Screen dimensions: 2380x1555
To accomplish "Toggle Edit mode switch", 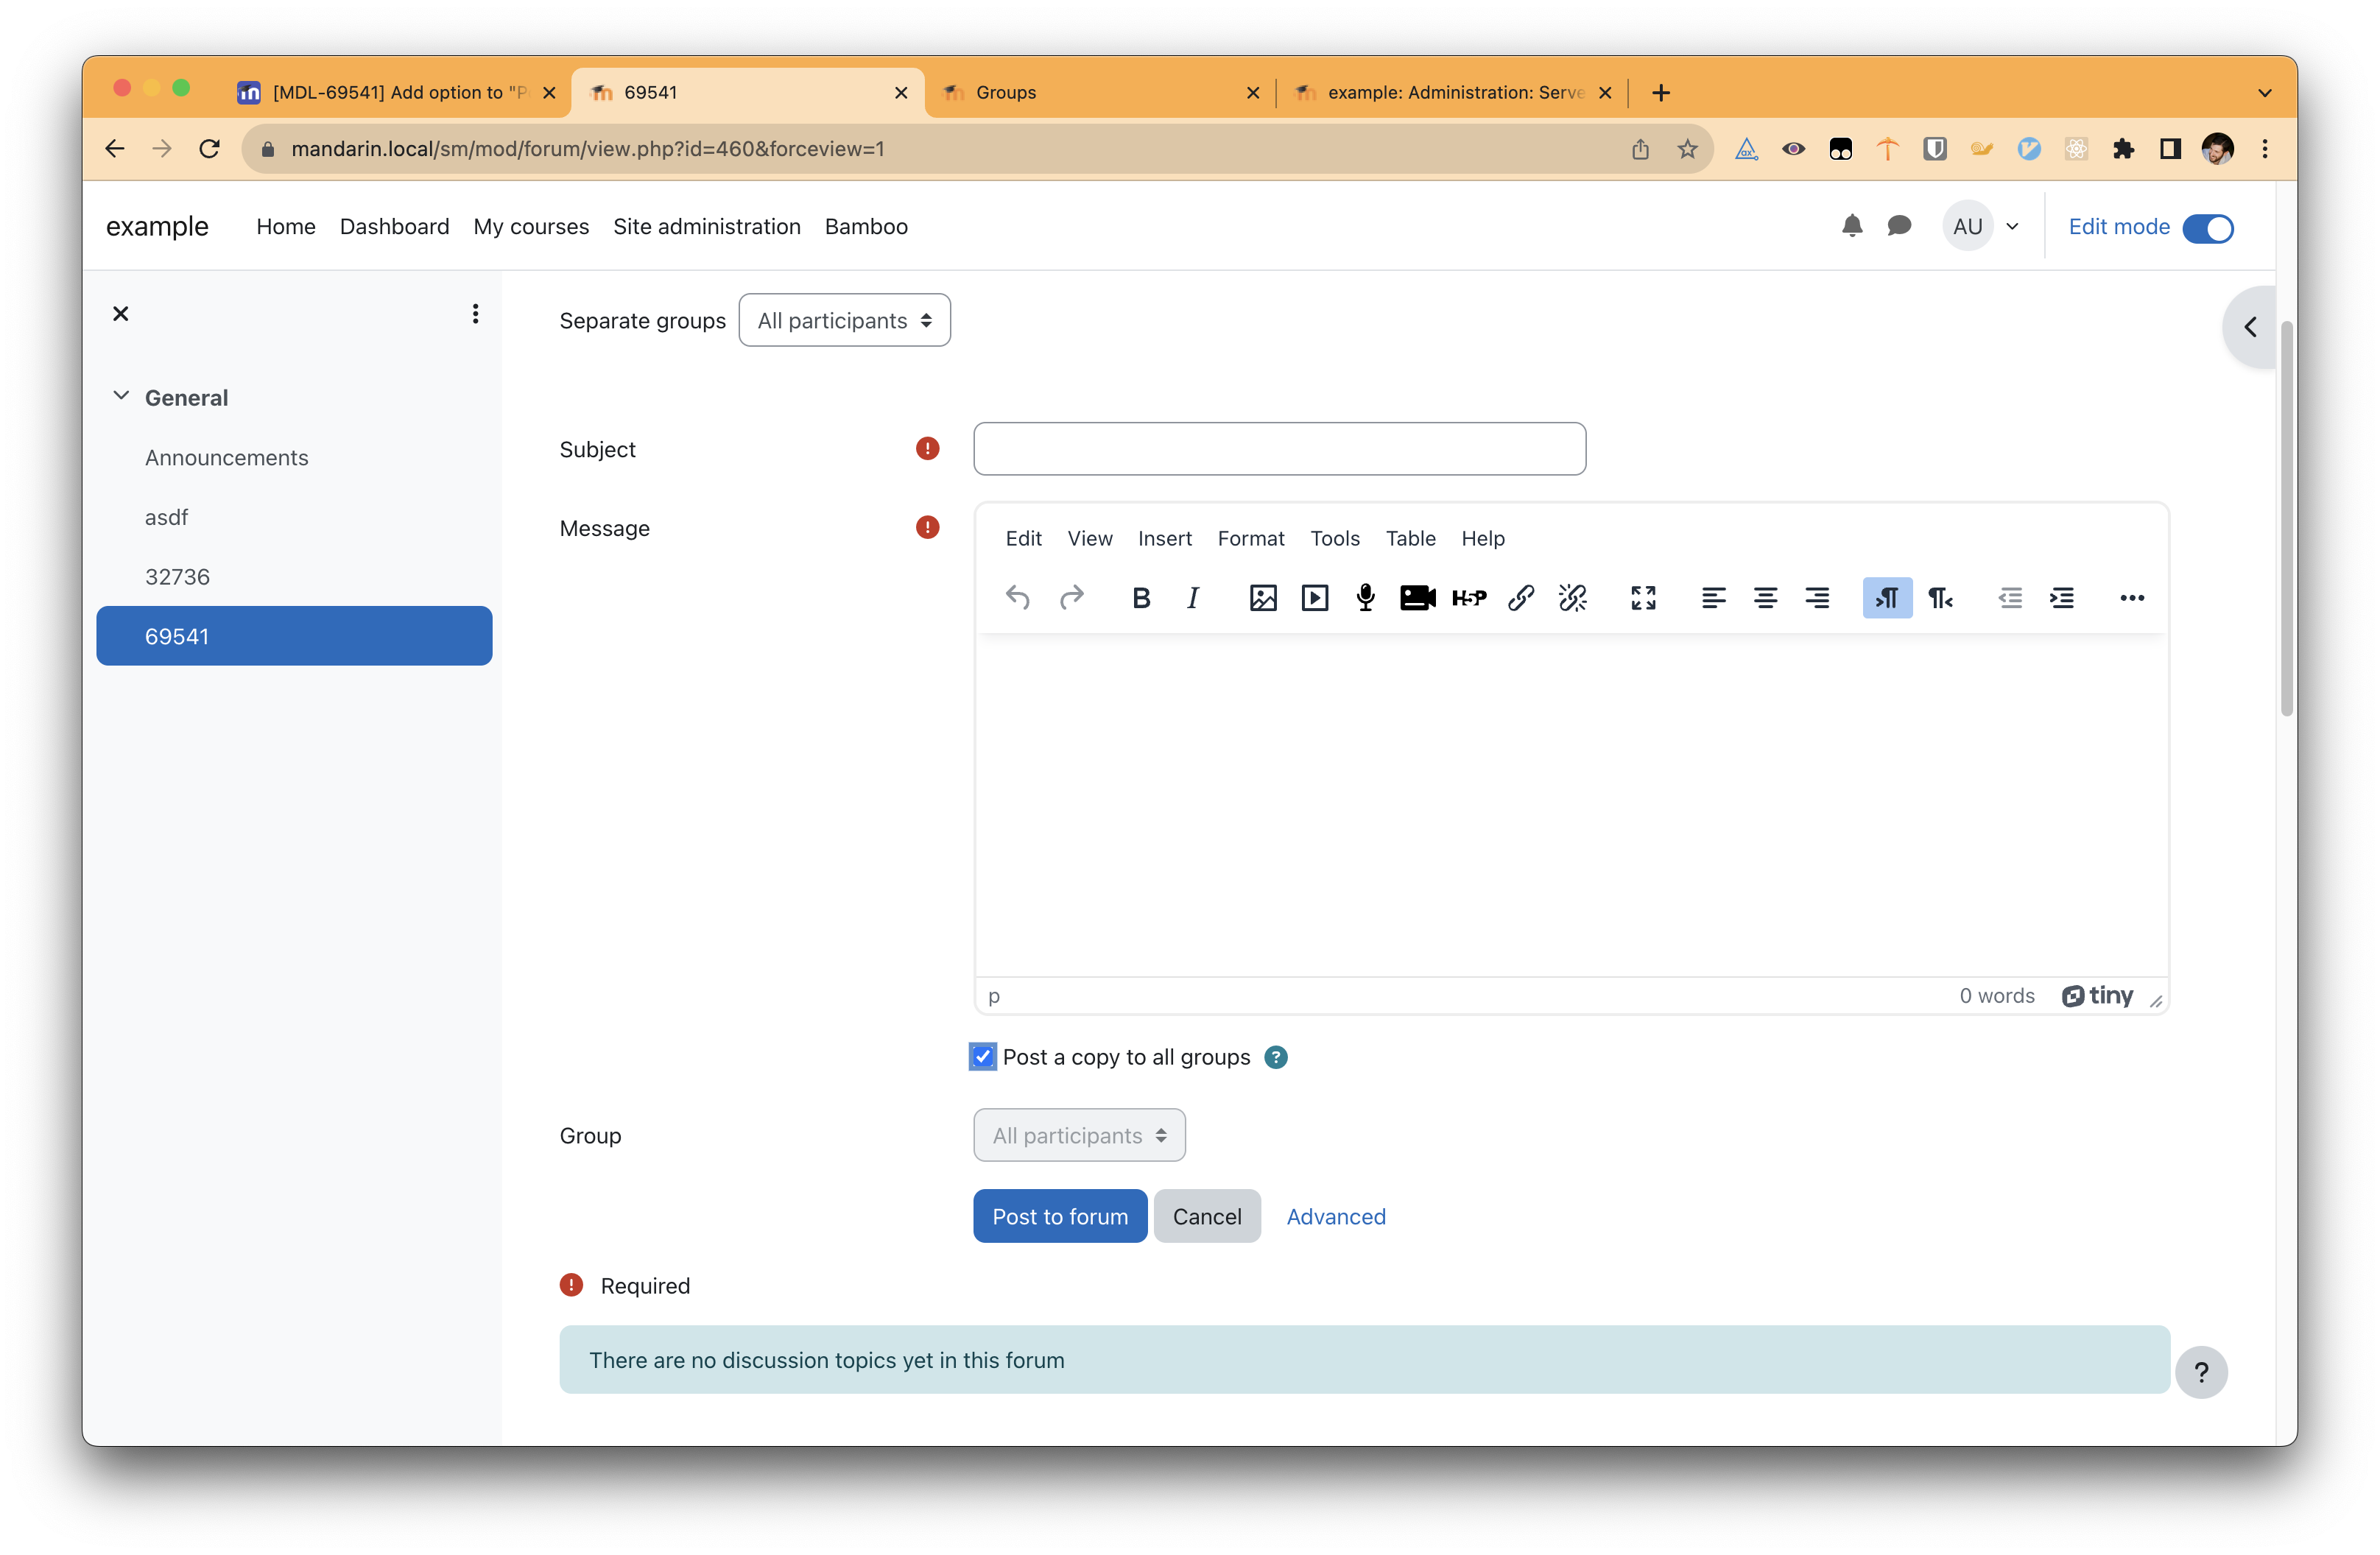I will (2207, 228).
